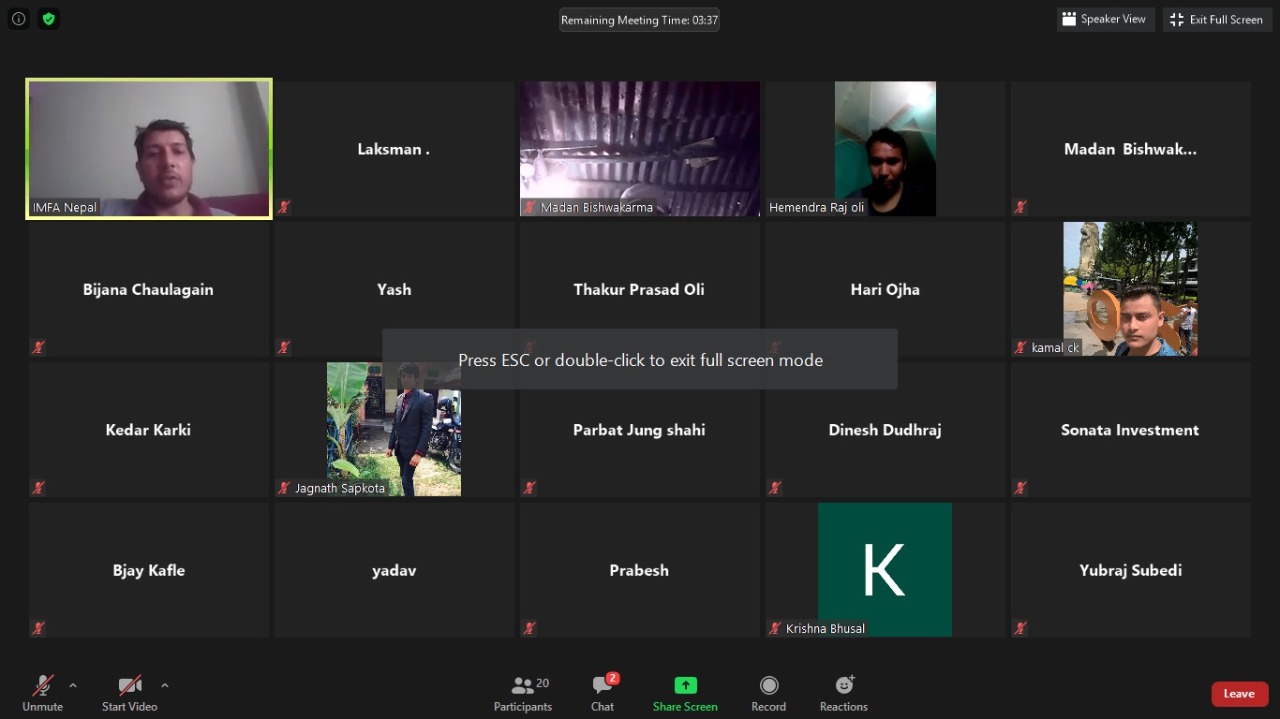Select the Sonata Investment tile

click(x=1130, y=429)
